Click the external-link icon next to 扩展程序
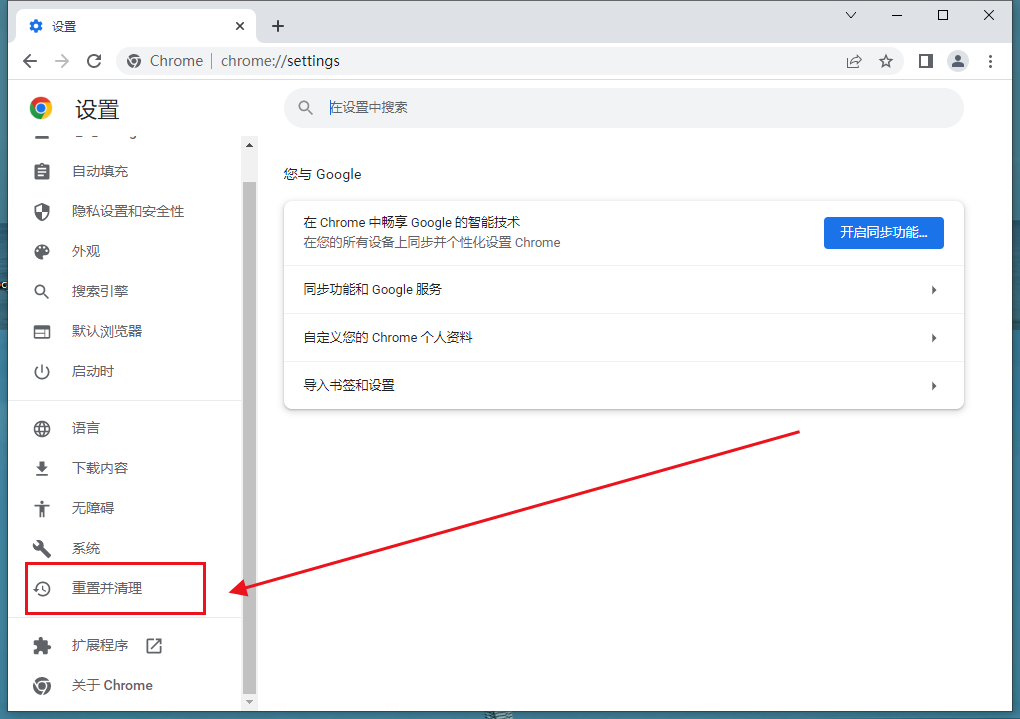 tap(154, 645)
